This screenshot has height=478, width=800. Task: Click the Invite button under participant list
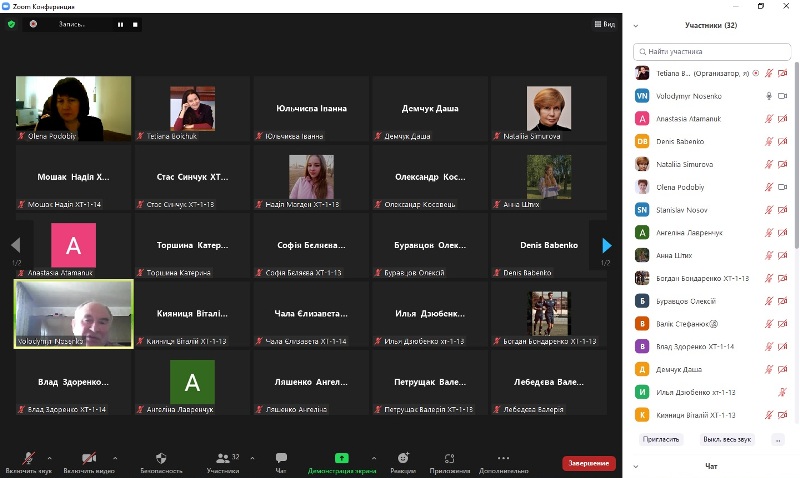[x=661, y=439]
